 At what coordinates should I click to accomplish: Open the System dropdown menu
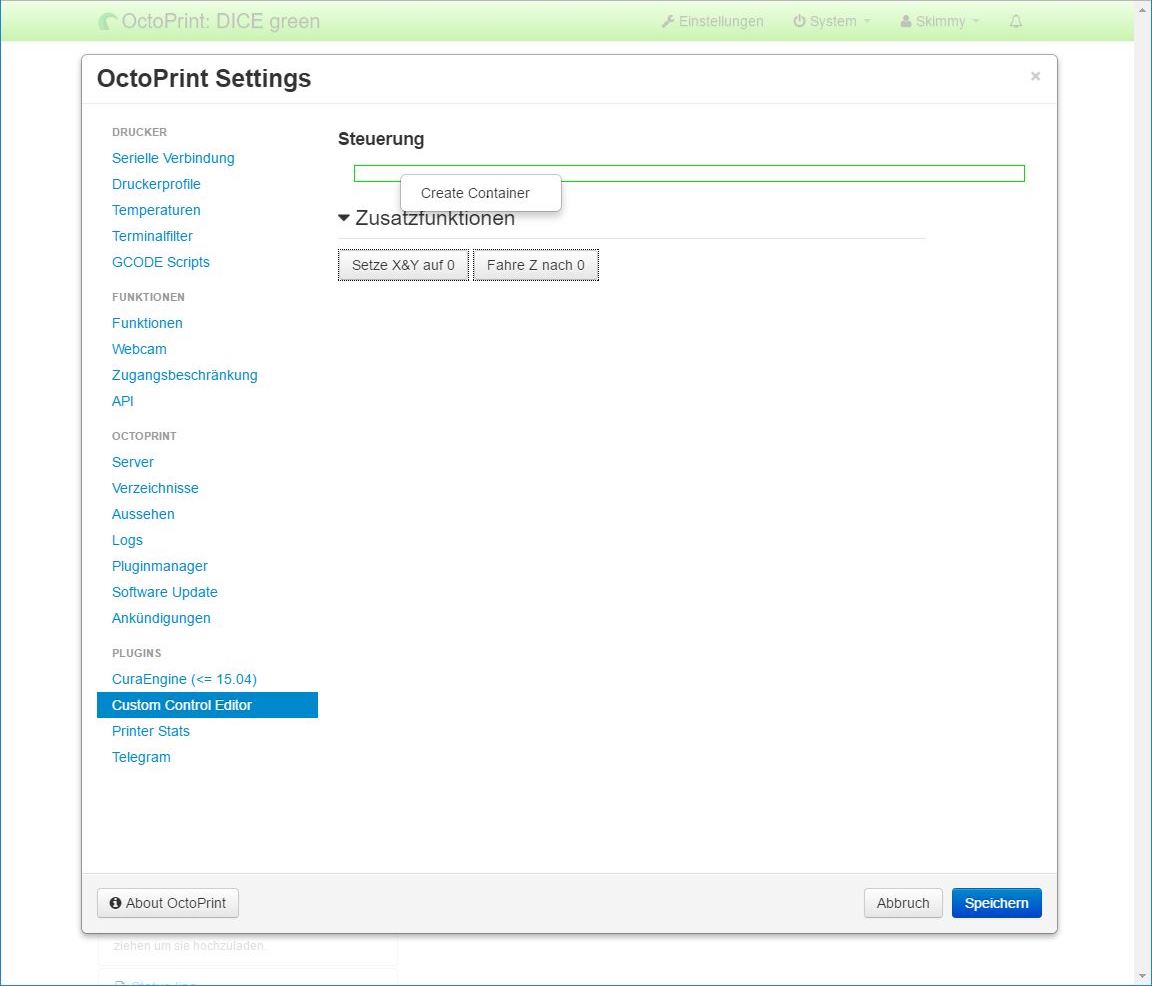click(x=832, y=21)
